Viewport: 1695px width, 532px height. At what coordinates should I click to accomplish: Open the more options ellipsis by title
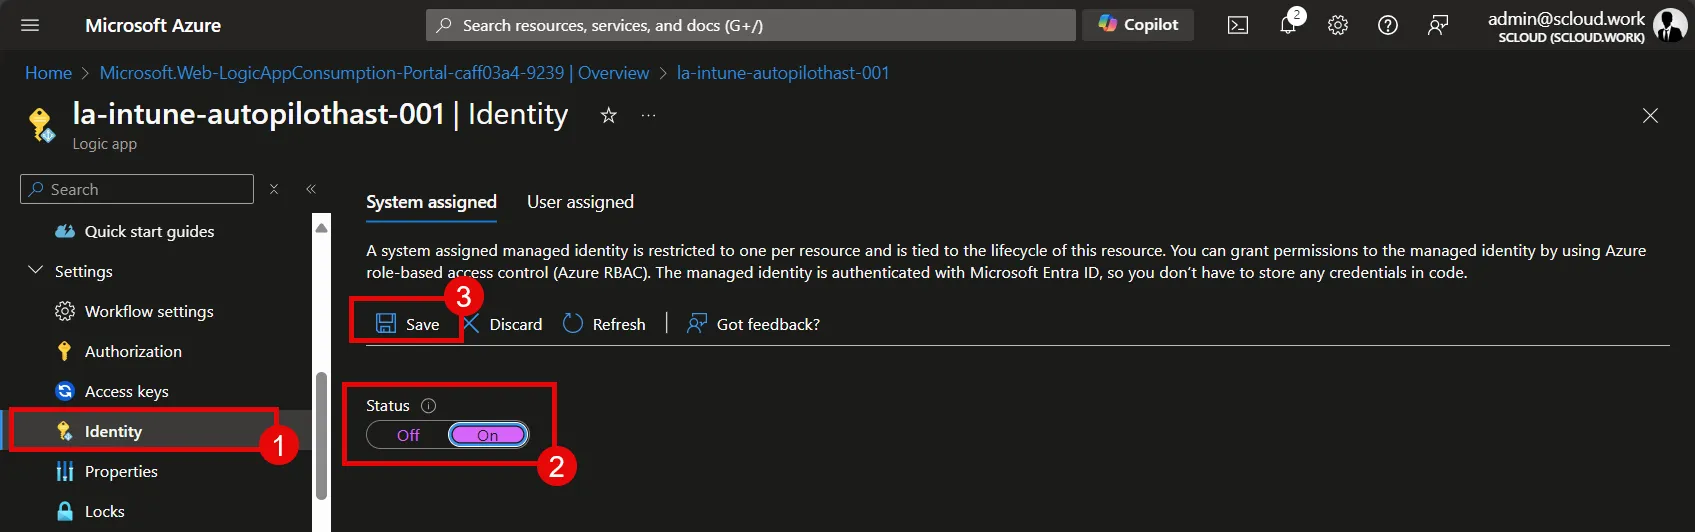click(x=649, y=116)
